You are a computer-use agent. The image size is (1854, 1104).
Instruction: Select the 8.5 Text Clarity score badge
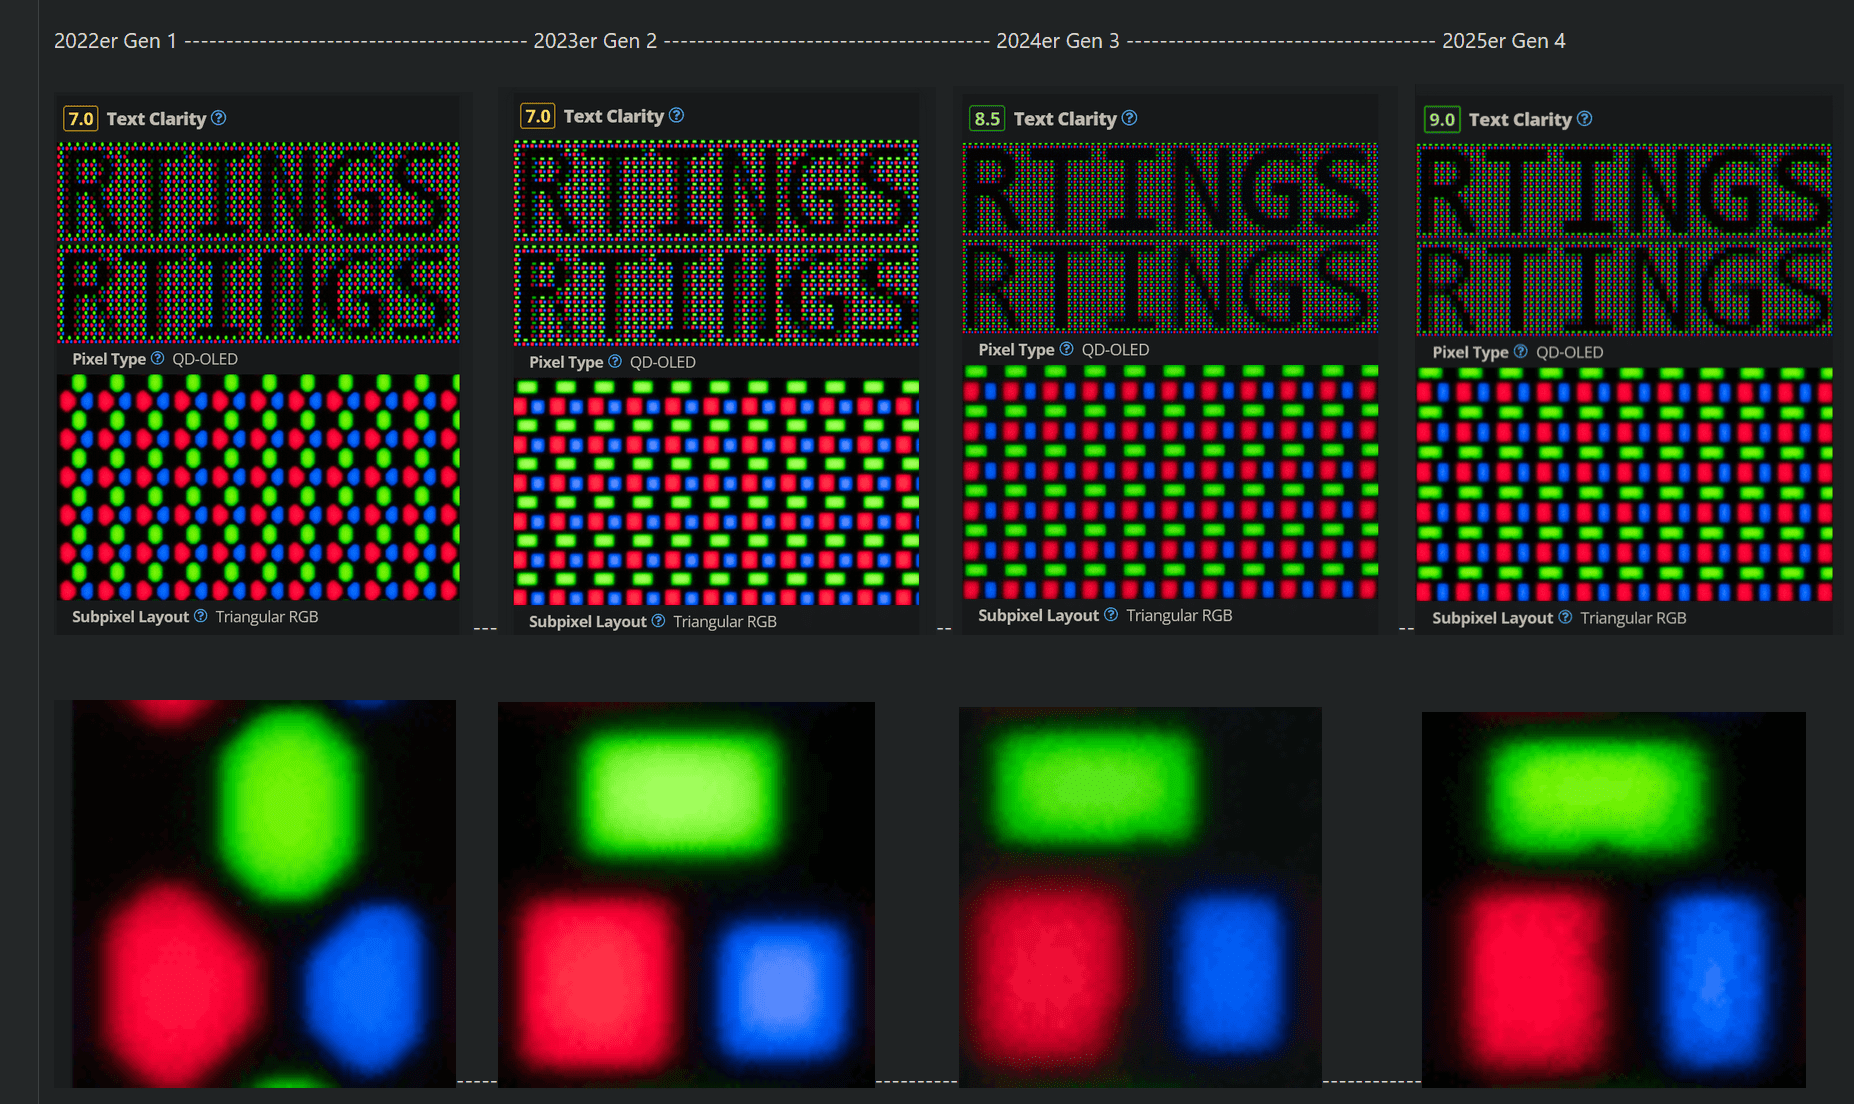(987, 119)
